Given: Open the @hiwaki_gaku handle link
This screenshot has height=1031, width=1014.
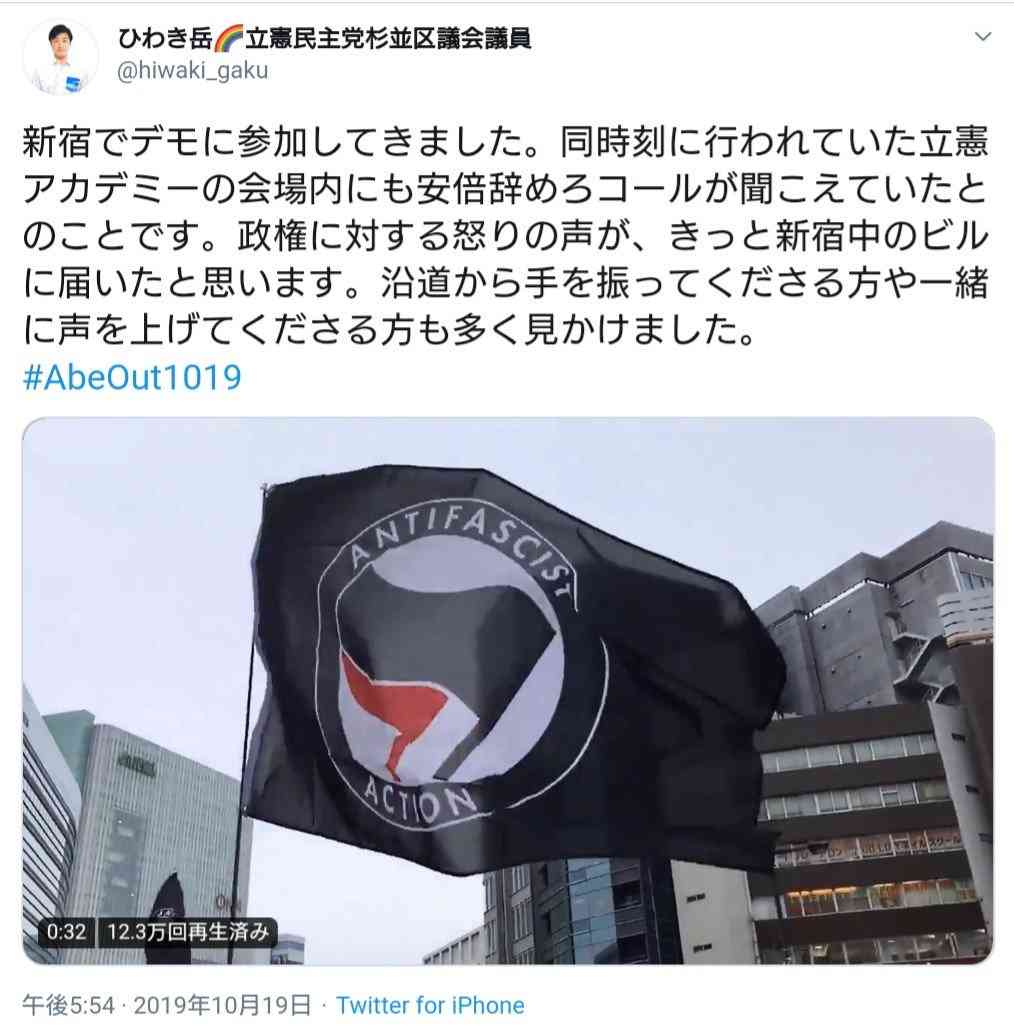Looking at the screenshot, I should (x=193, y=70).
